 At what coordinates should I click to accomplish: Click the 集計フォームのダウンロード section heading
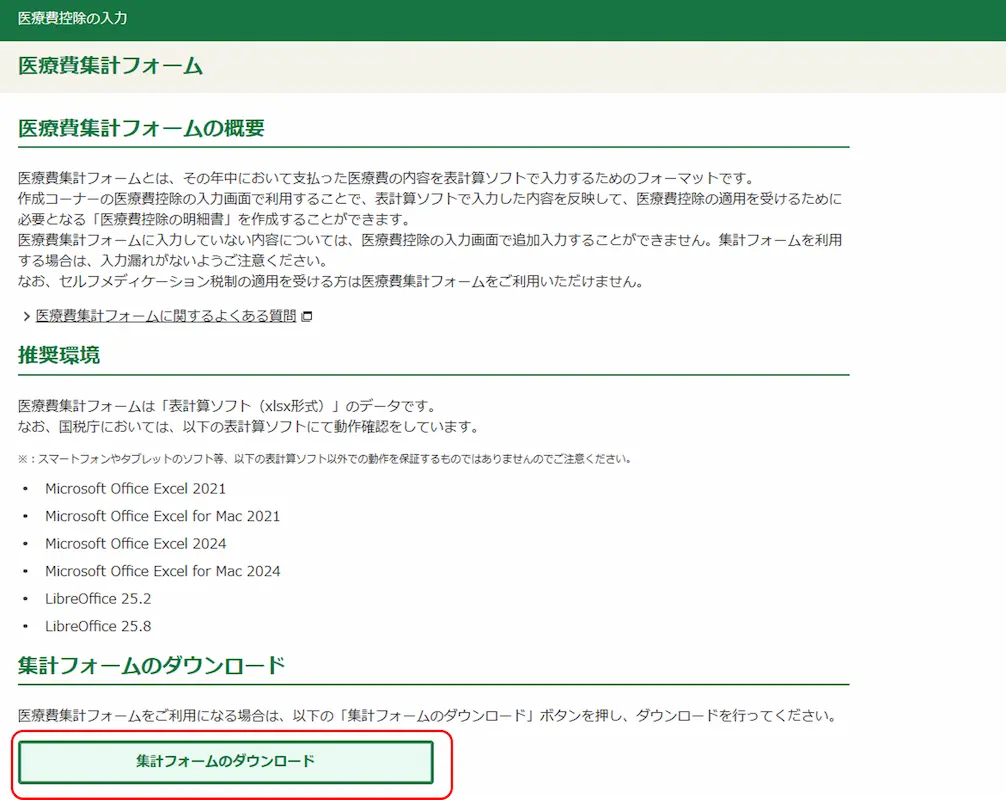(152, 666)
